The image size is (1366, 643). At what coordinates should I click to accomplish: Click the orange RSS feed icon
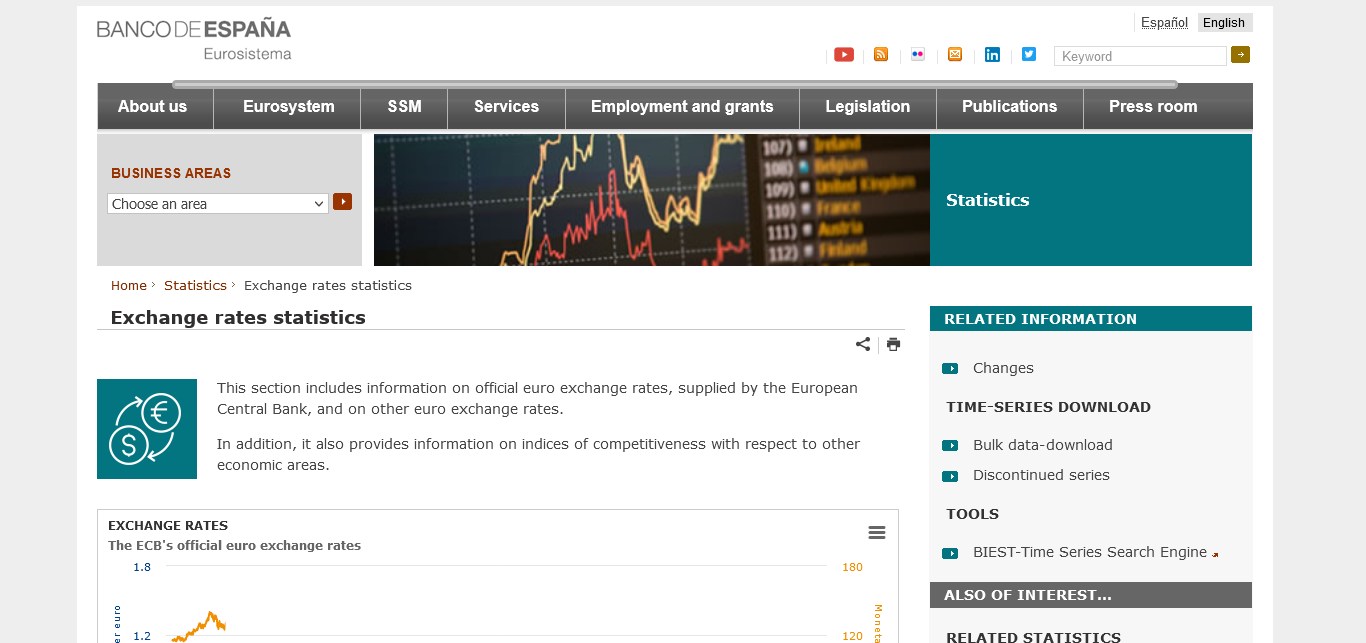(881, 55)
